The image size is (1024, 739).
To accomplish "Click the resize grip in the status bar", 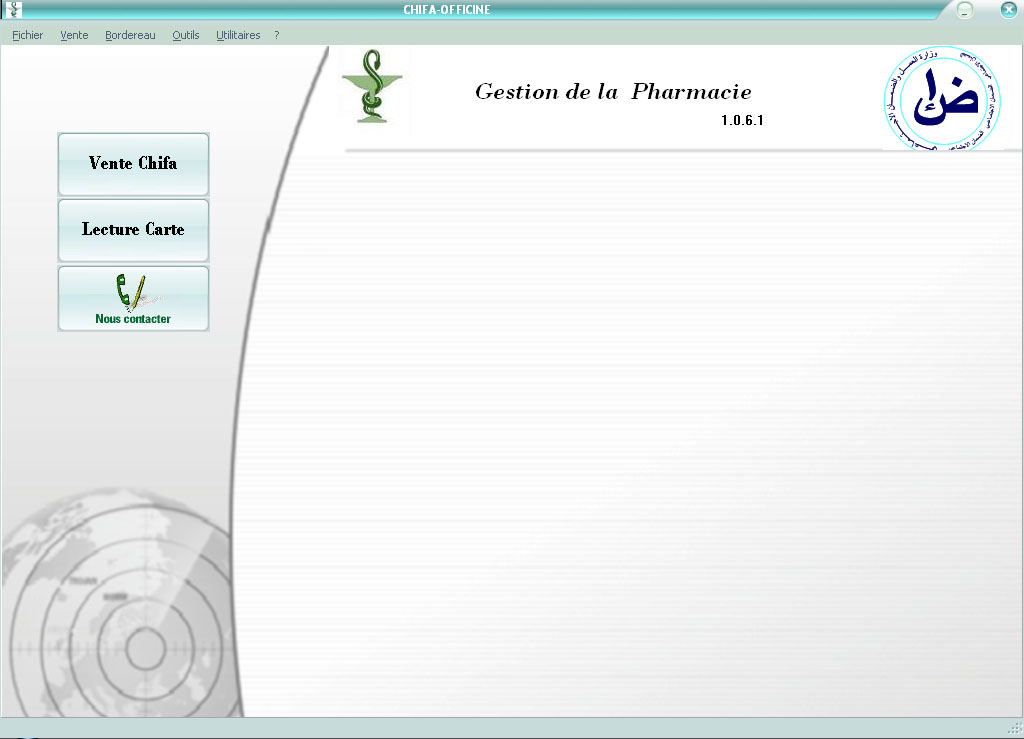I will (1016, 728).
